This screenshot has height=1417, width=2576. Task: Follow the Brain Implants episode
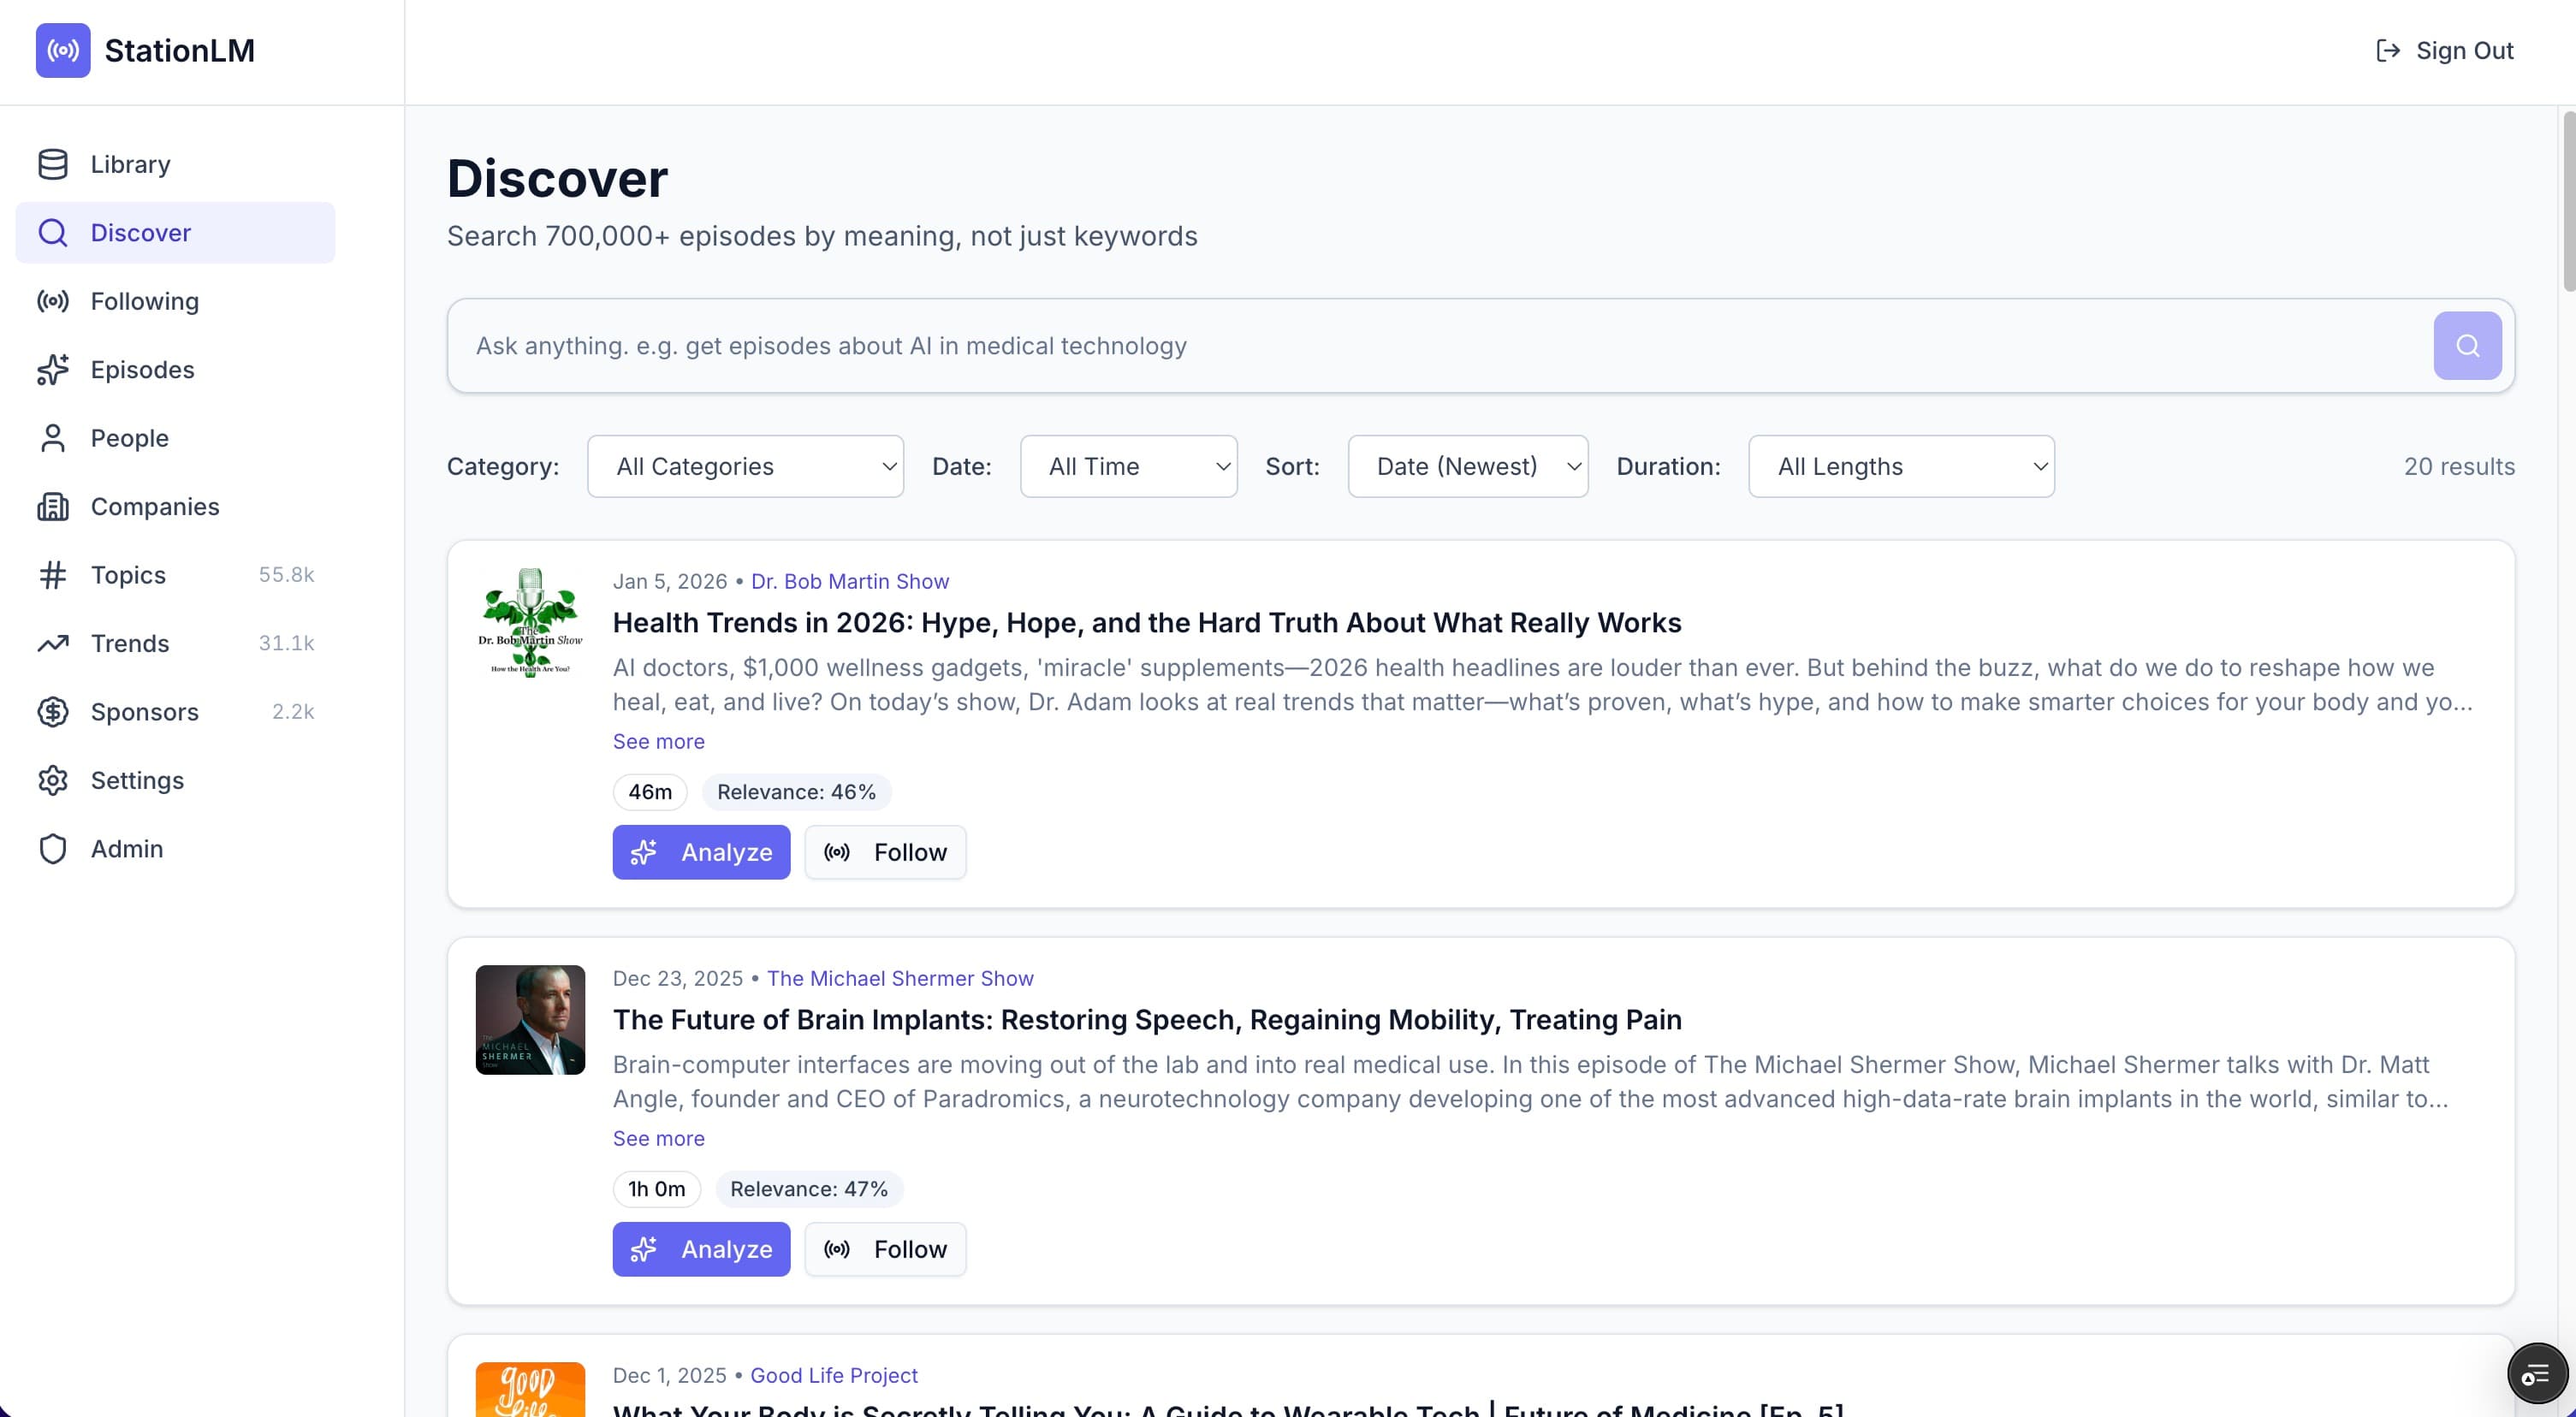[884, 1249]
